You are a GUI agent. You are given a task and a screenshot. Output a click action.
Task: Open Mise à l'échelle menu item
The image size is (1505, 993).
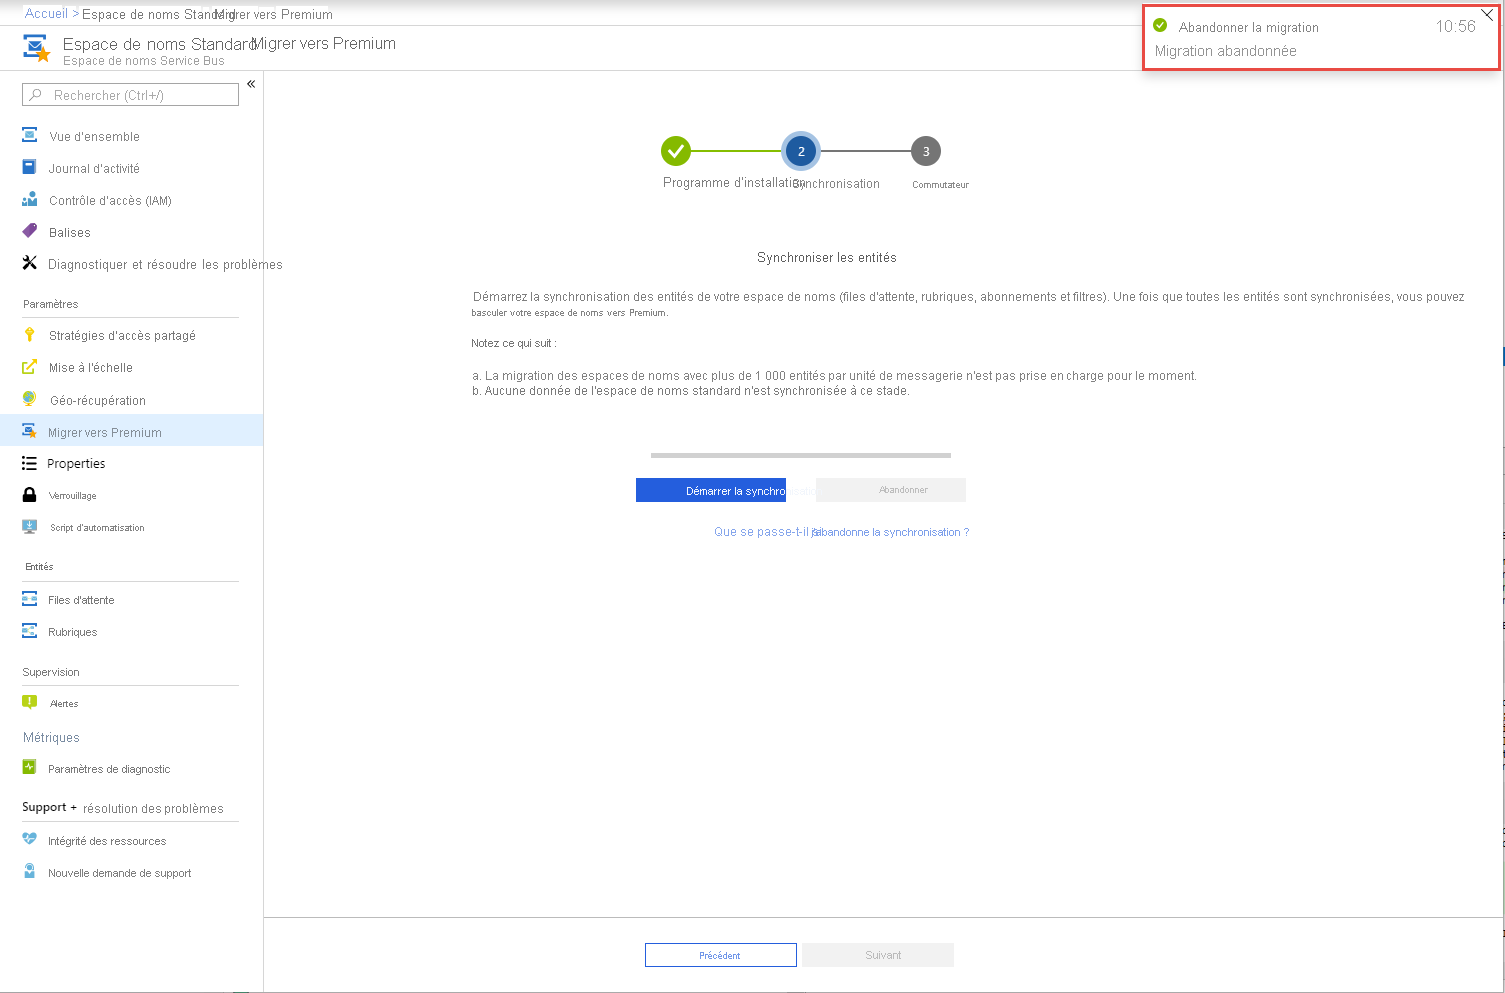(x=91, y=368)
